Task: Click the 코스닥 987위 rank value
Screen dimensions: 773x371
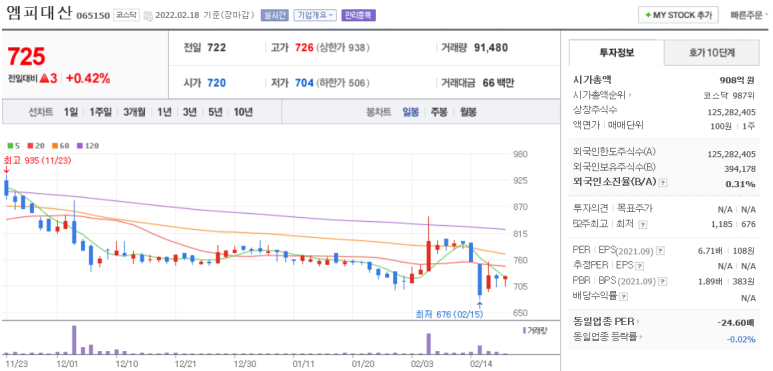Action: click(730, 95)
